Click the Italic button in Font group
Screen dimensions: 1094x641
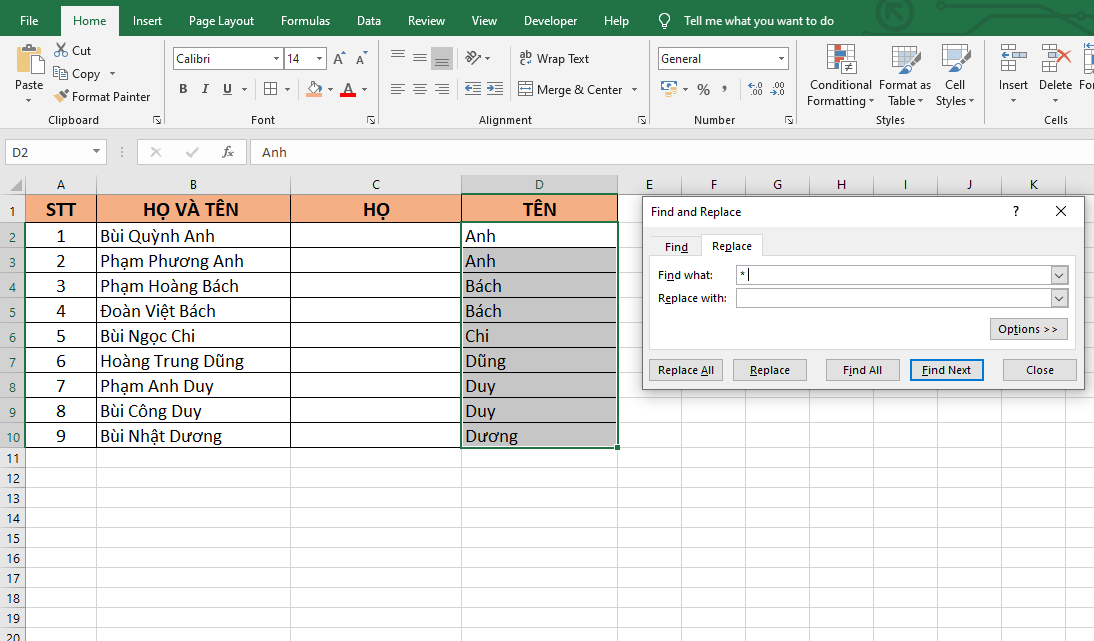coord(205,89)
